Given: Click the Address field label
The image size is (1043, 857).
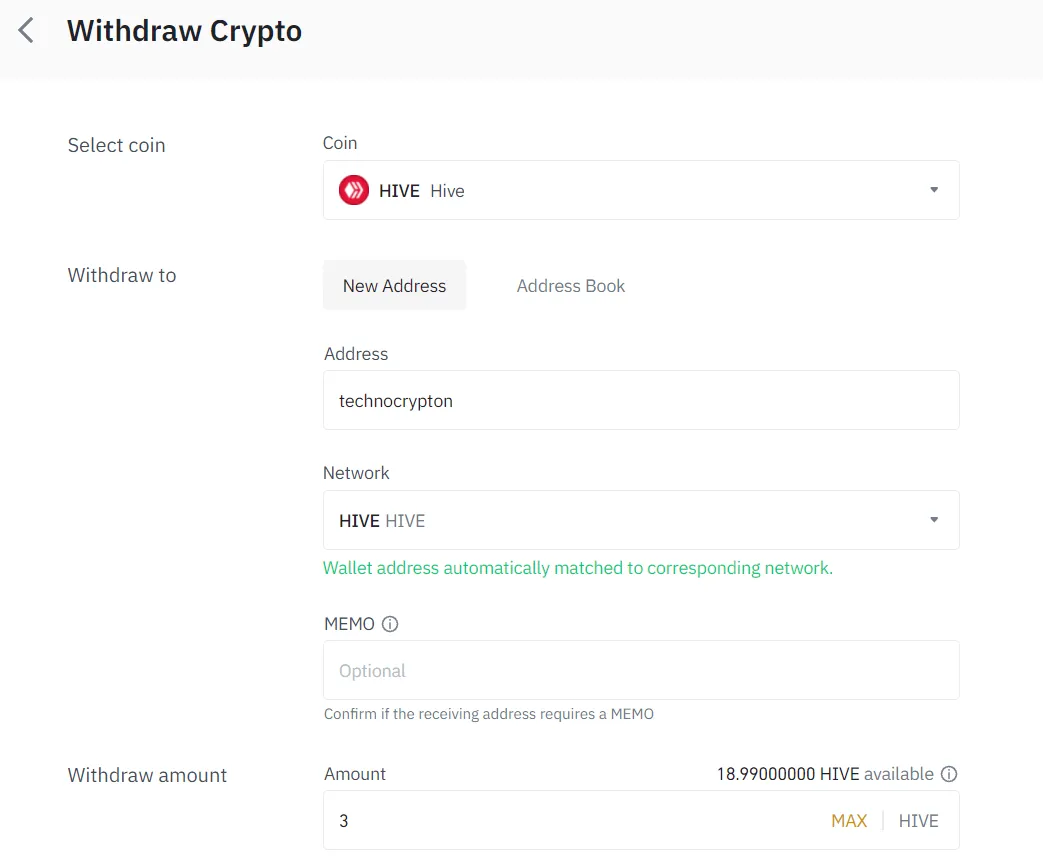Looking at the screenshot, I should click(x=356, y=354).
